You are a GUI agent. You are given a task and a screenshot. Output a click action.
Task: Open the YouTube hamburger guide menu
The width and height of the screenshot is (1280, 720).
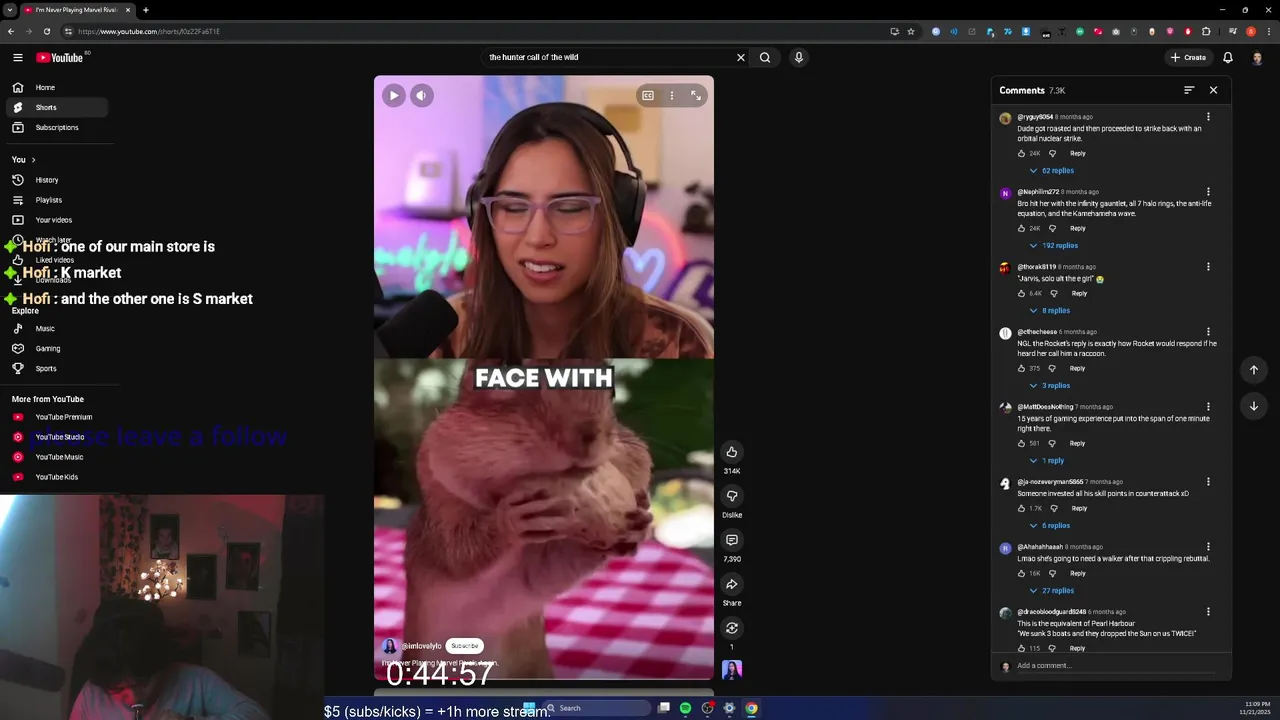(x=17, y=57)
